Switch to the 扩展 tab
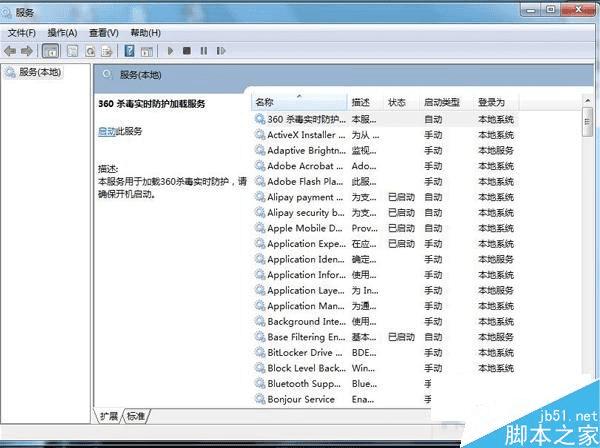 click(109, 416)
